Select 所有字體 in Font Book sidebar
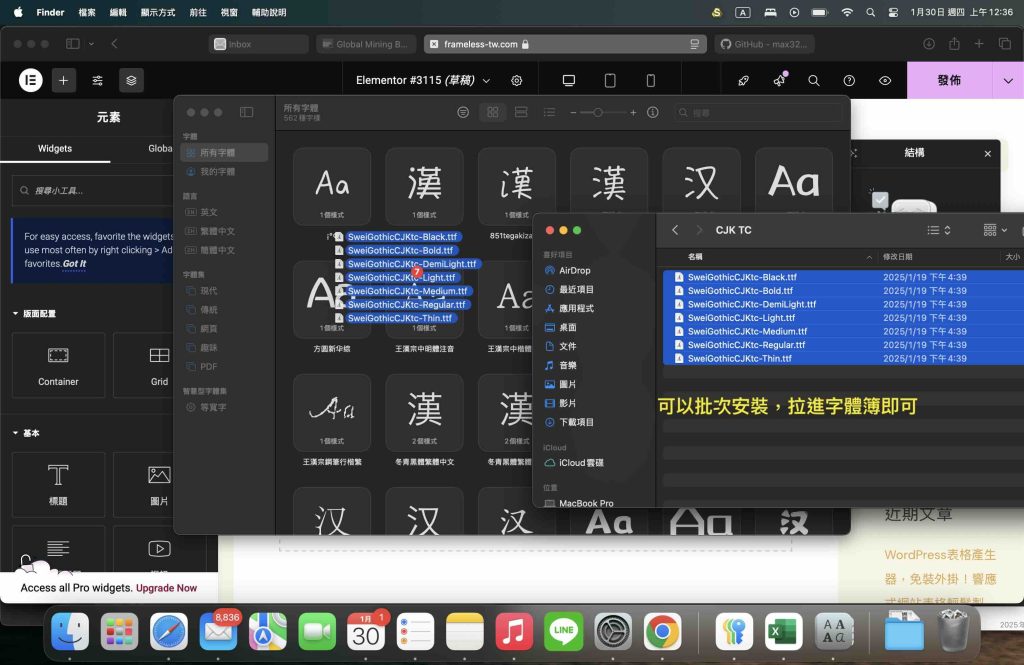 223,152
